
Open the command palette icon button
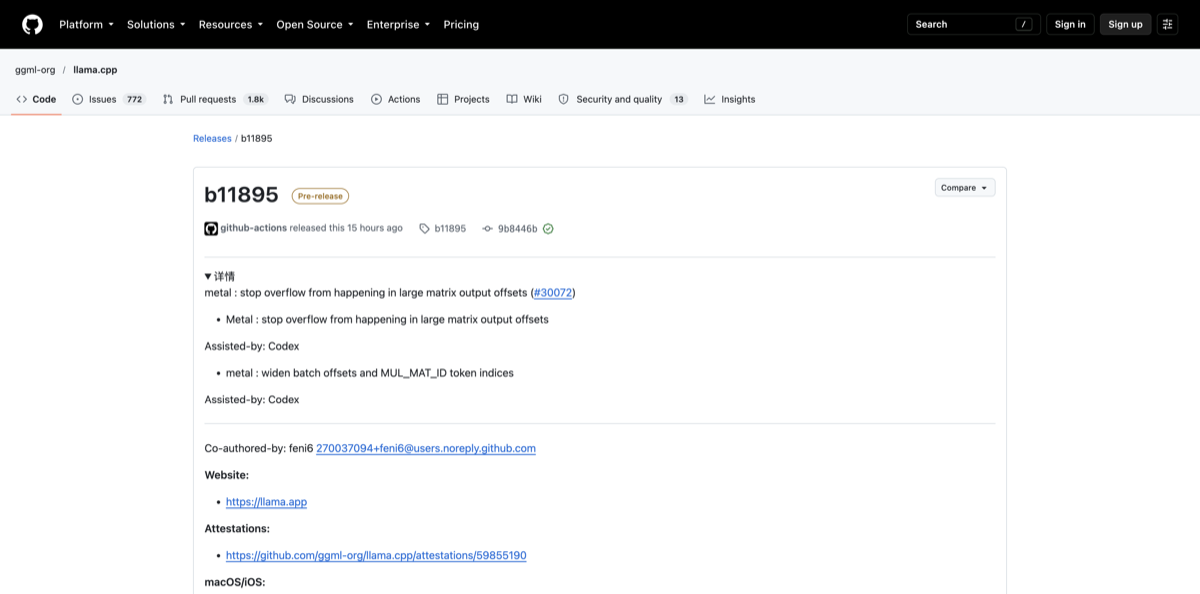1167,24
